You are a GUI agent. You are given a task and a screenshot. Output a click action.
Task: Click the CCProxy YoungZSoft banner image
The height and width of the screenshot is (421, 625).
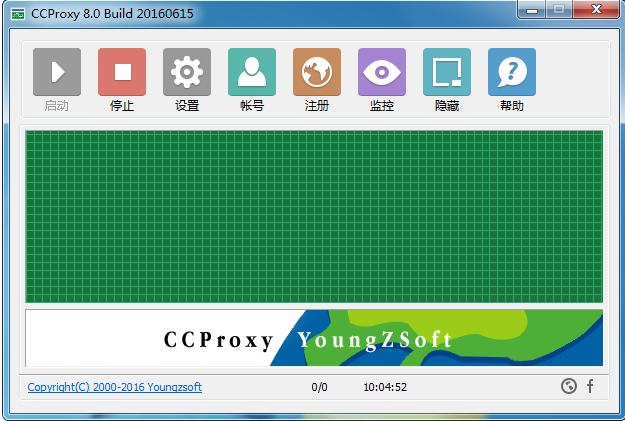pos(314,338)
